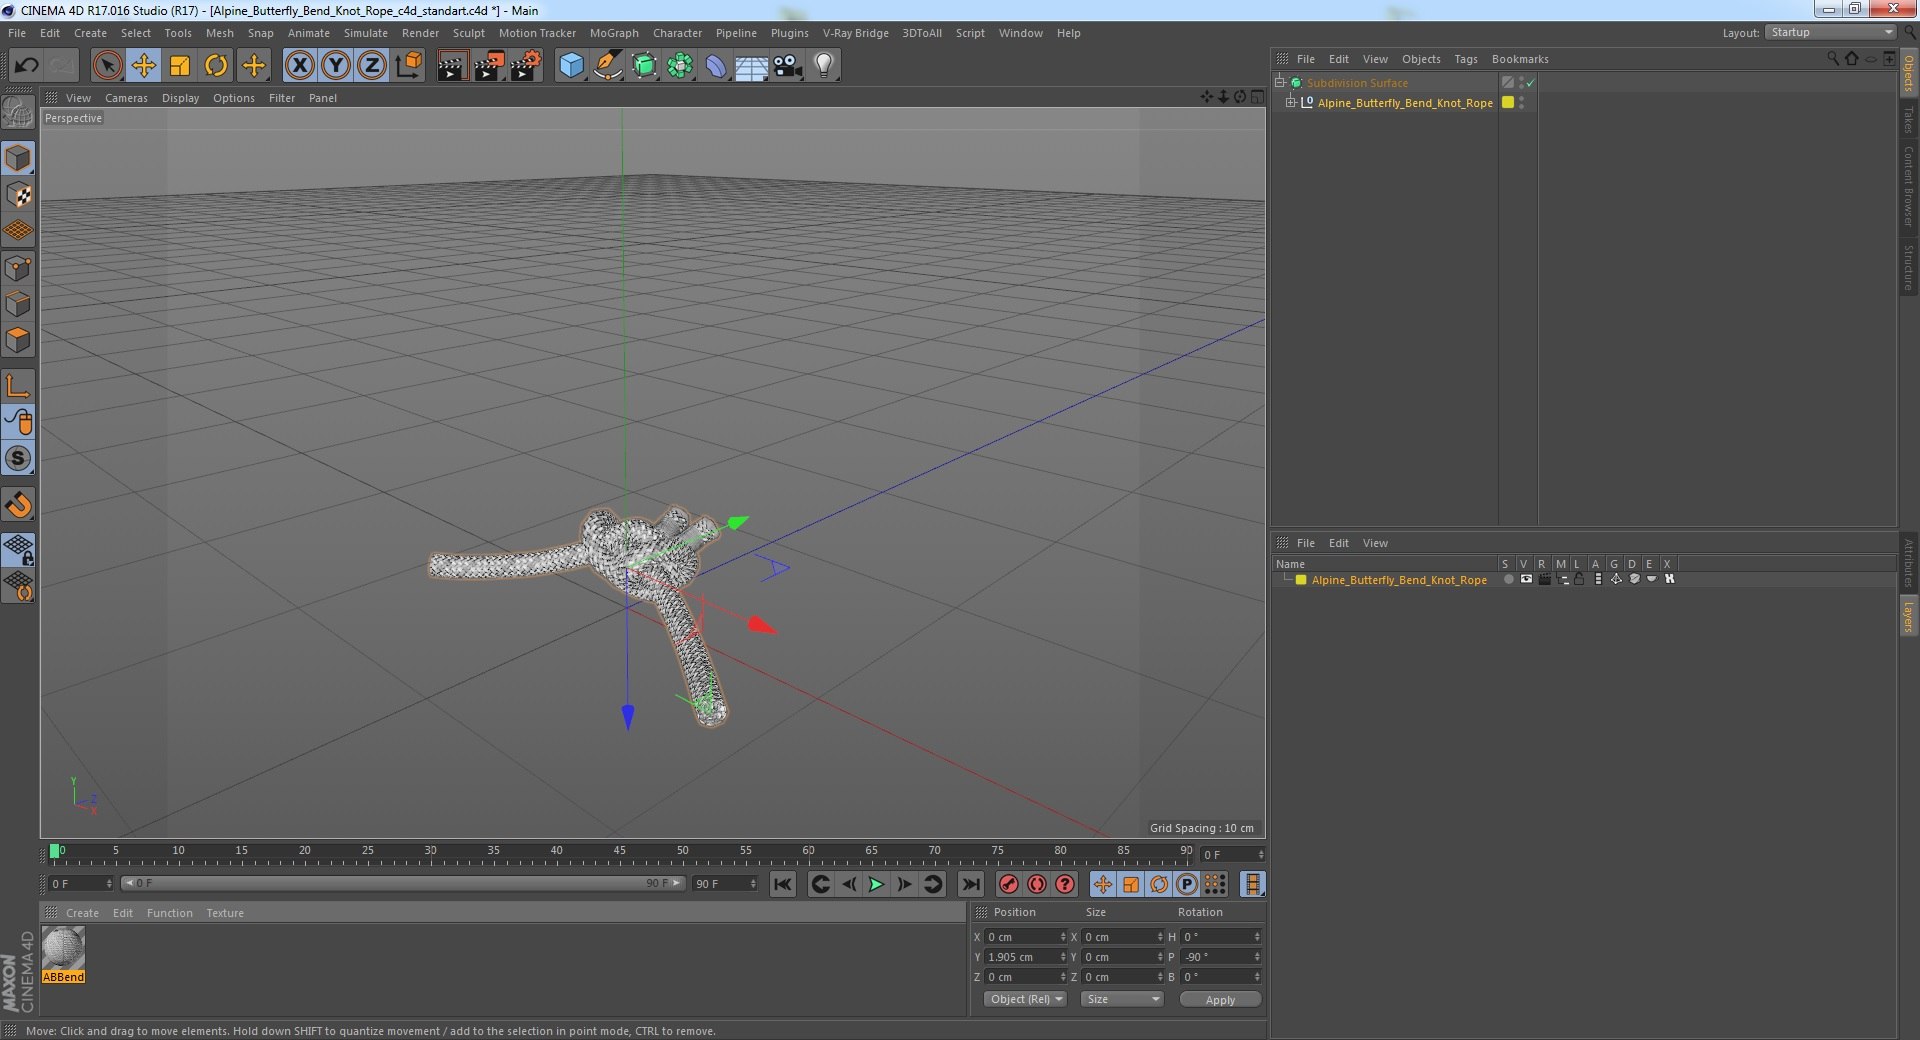Open the Array modeling objects icon
Viewport: 1920px width, 1040px height.
coord(680,66)
